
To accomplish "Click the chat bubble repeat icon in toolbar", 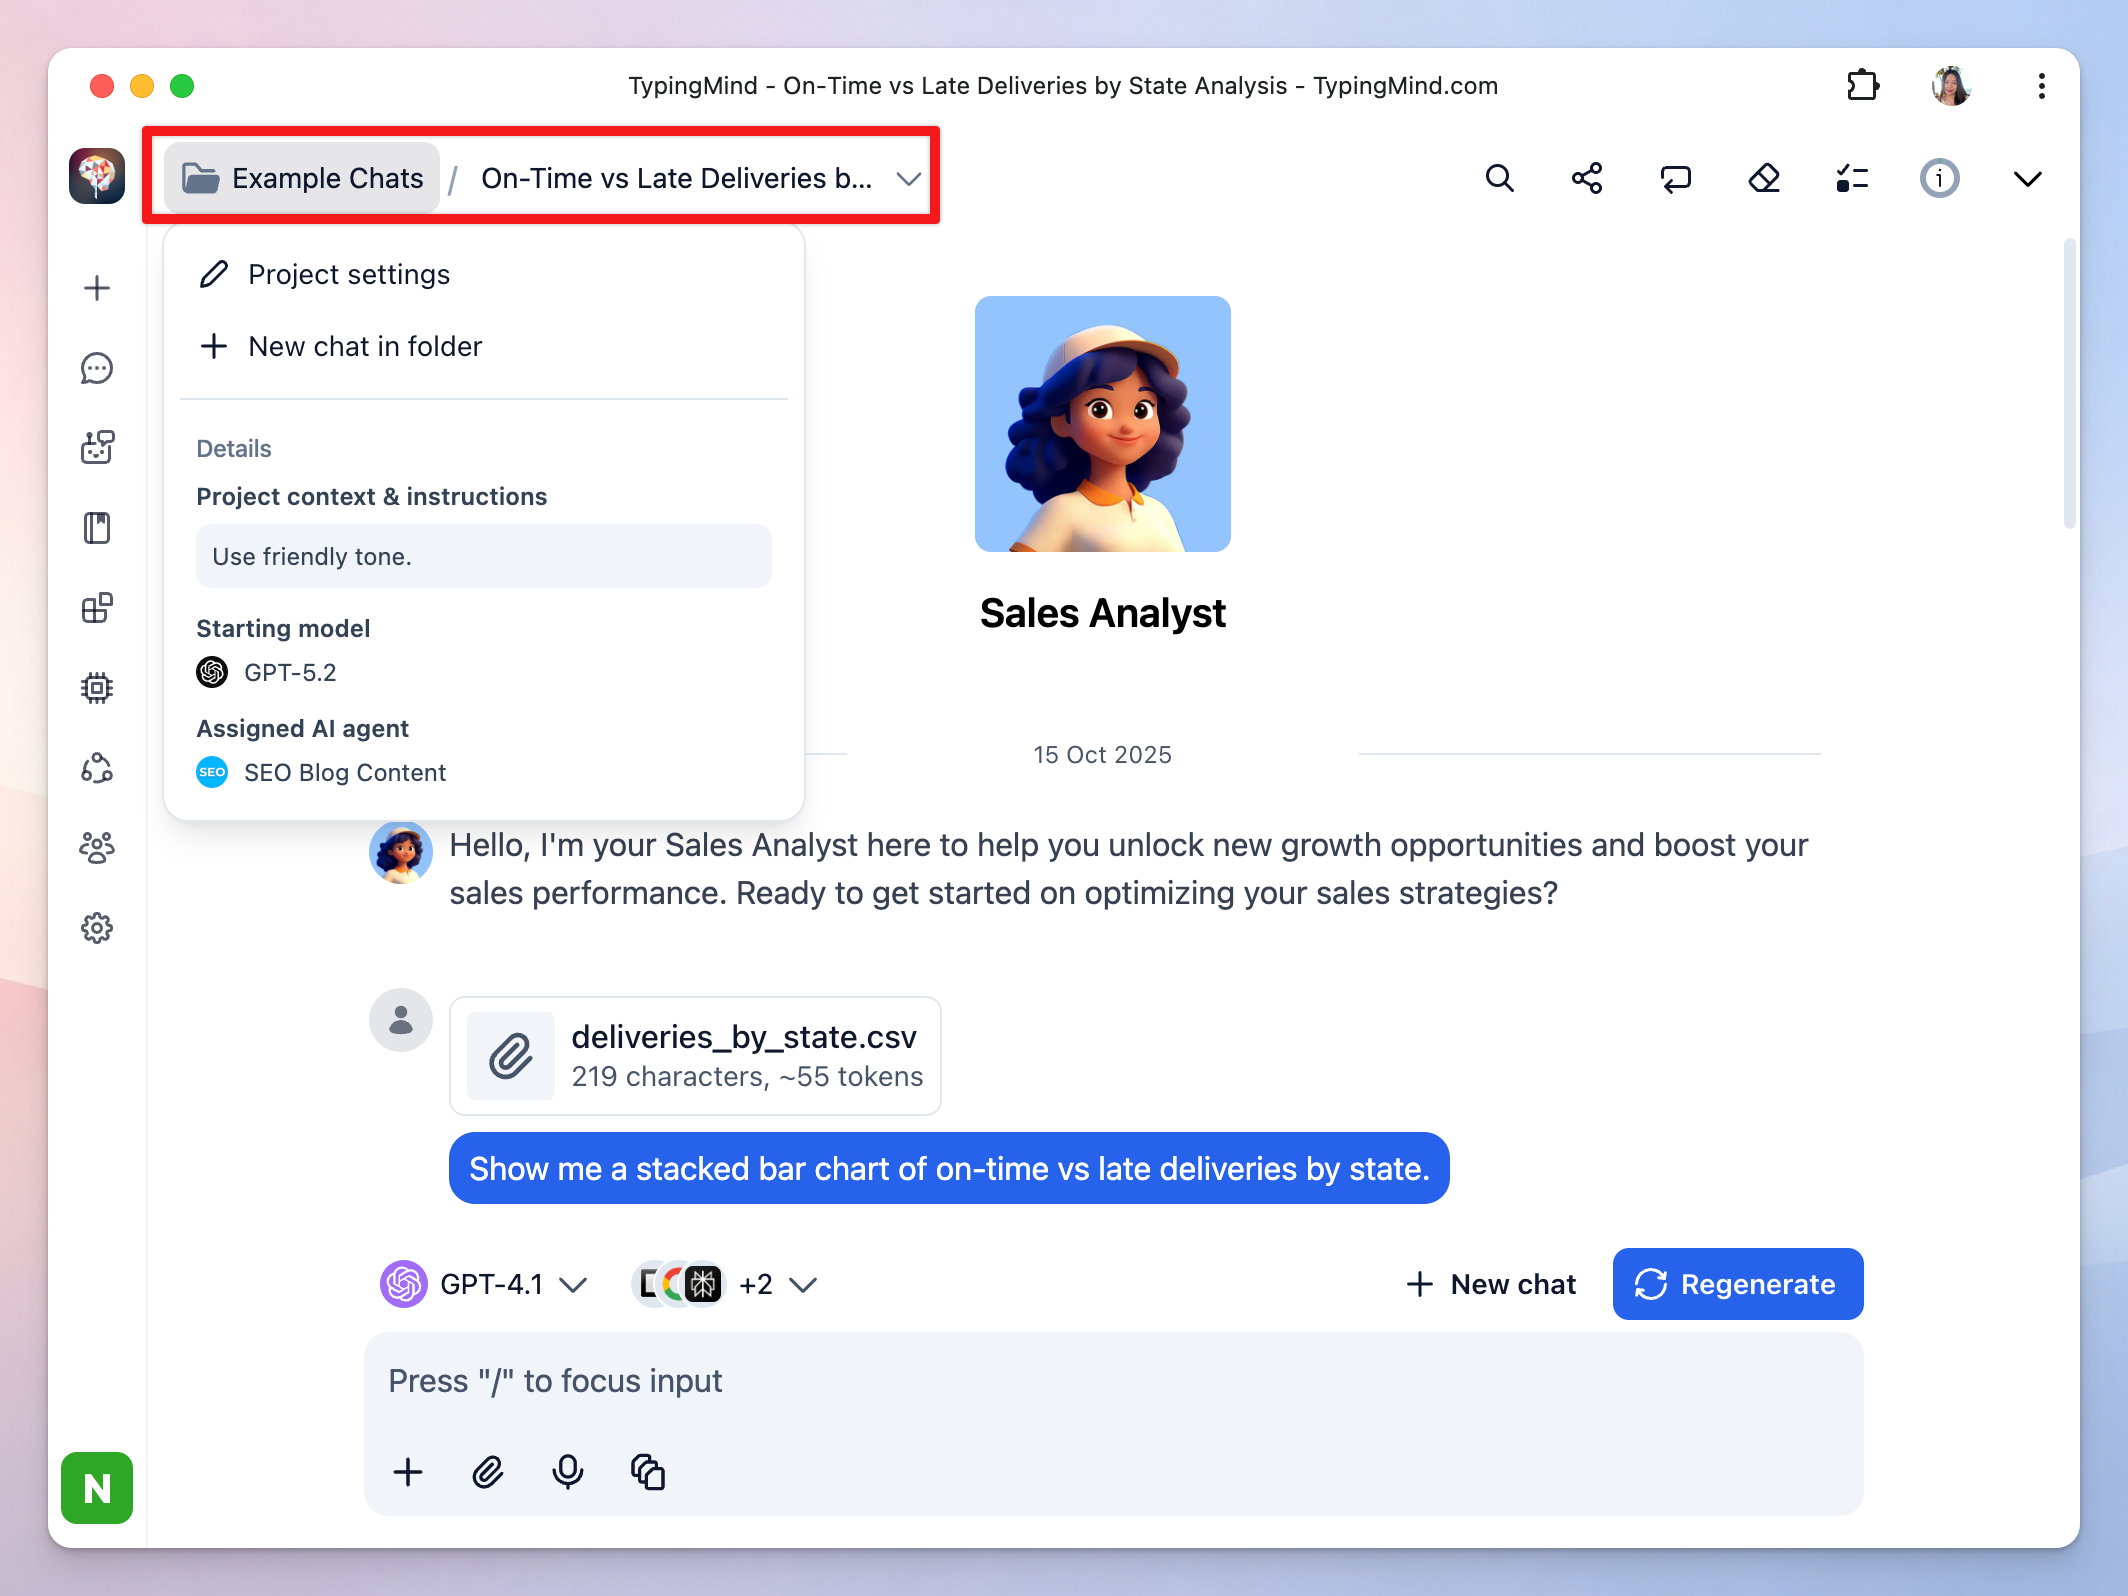I will pyautogui.click(x=1675, y=179).
